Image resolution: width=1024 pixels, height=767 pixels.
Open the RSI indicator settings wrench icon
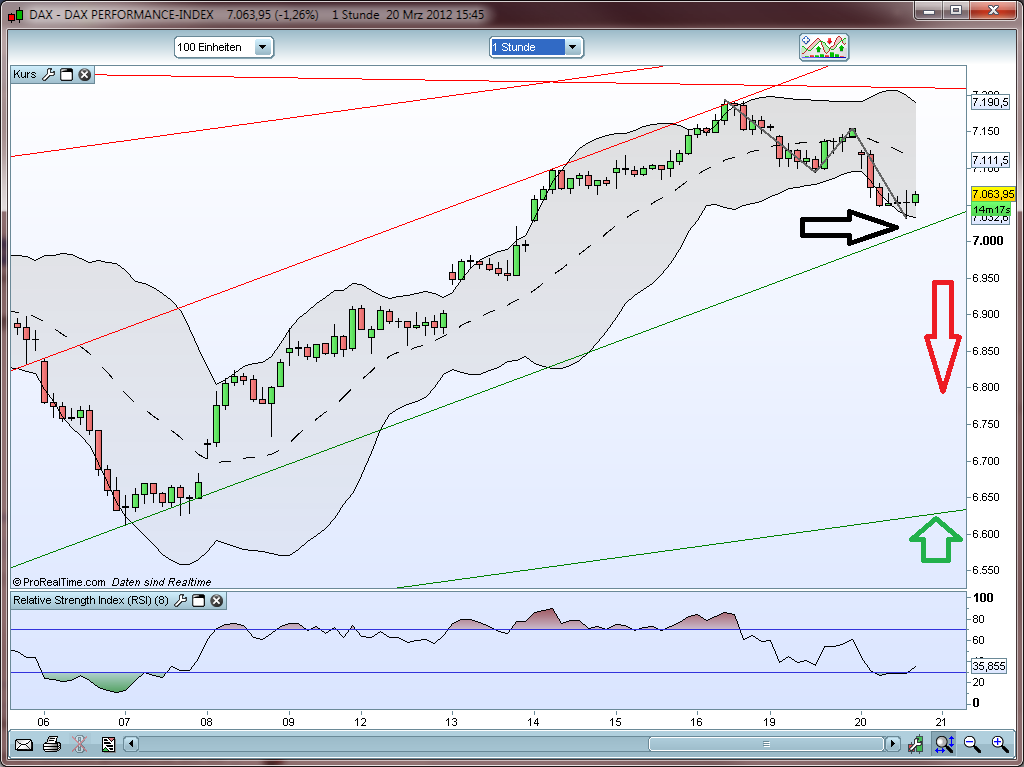point(182,601)
